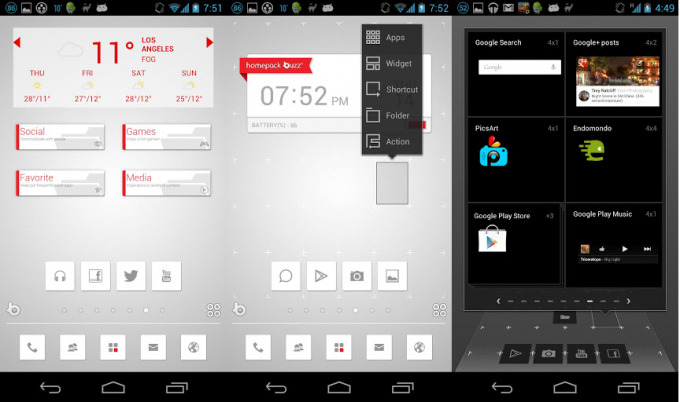
Task: Select Widget in the popup menu
Action: [x=394, y=64]
